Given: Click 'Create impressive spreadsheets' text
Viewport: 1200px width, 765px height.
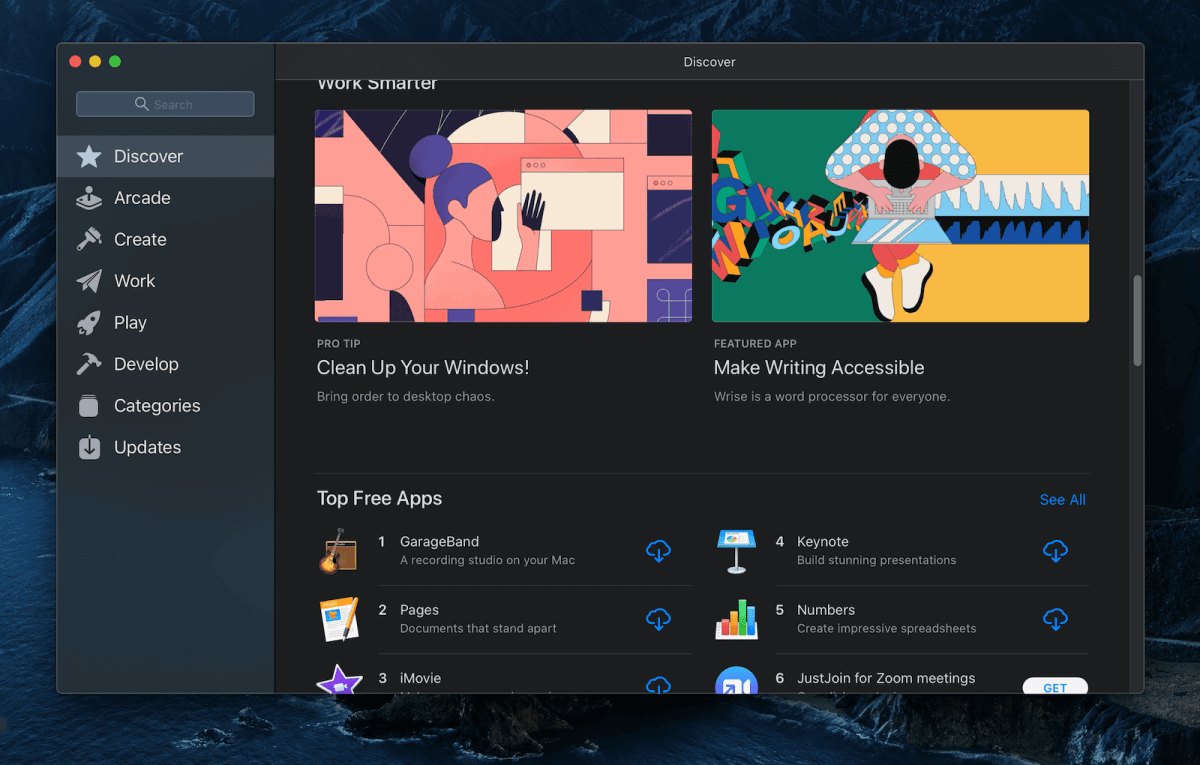Looking at the screenshot, I should point(886,628).
